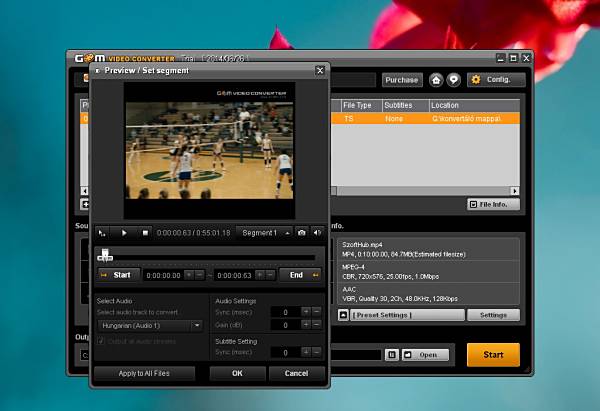Click the frame step icon left of Play
This screenshot has height=411, width=600.
(x=102, y=233)
